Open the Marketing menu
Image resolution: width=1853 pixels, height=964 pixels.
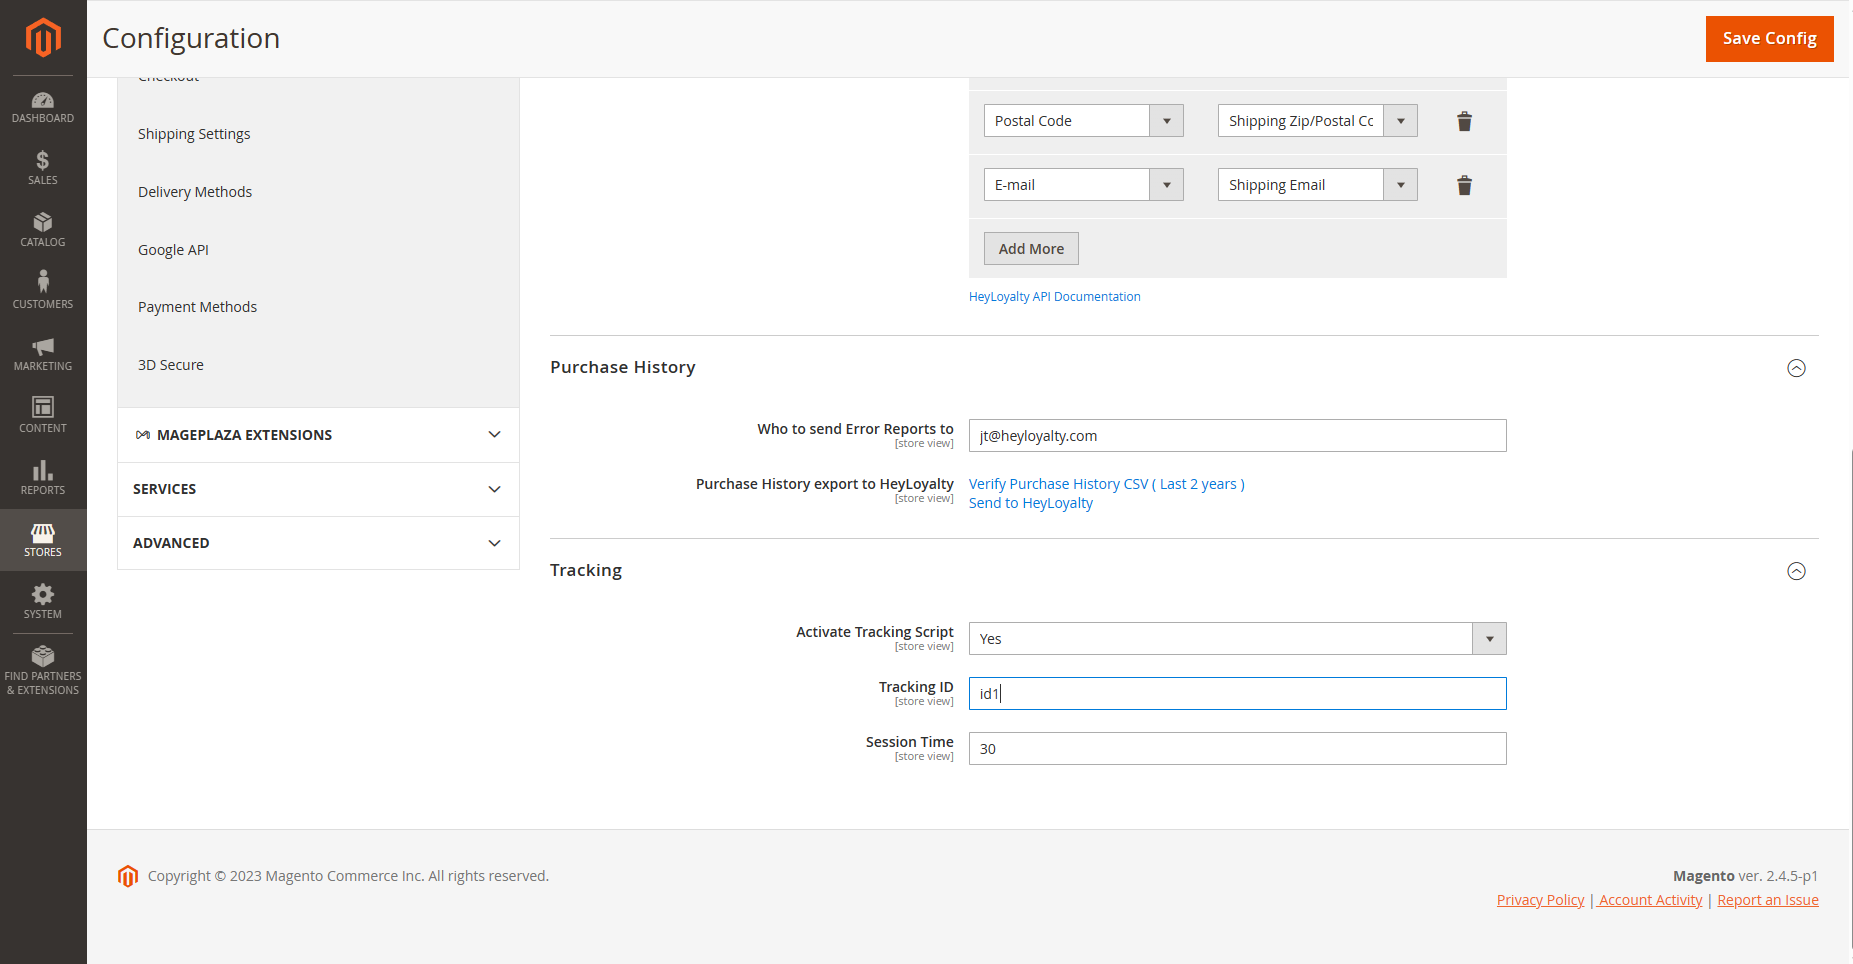[x=43, y=354]
